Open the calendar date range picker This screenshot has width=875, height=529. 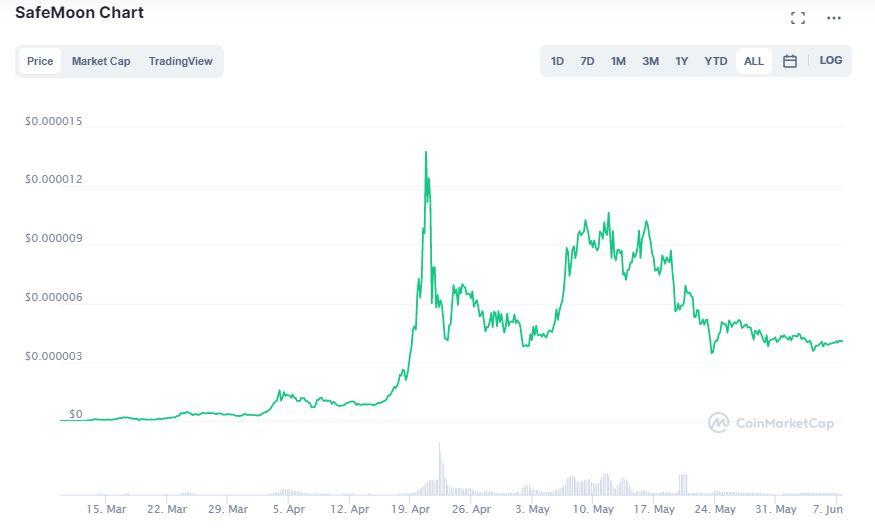pyautogui.click(x=790, y=61)
